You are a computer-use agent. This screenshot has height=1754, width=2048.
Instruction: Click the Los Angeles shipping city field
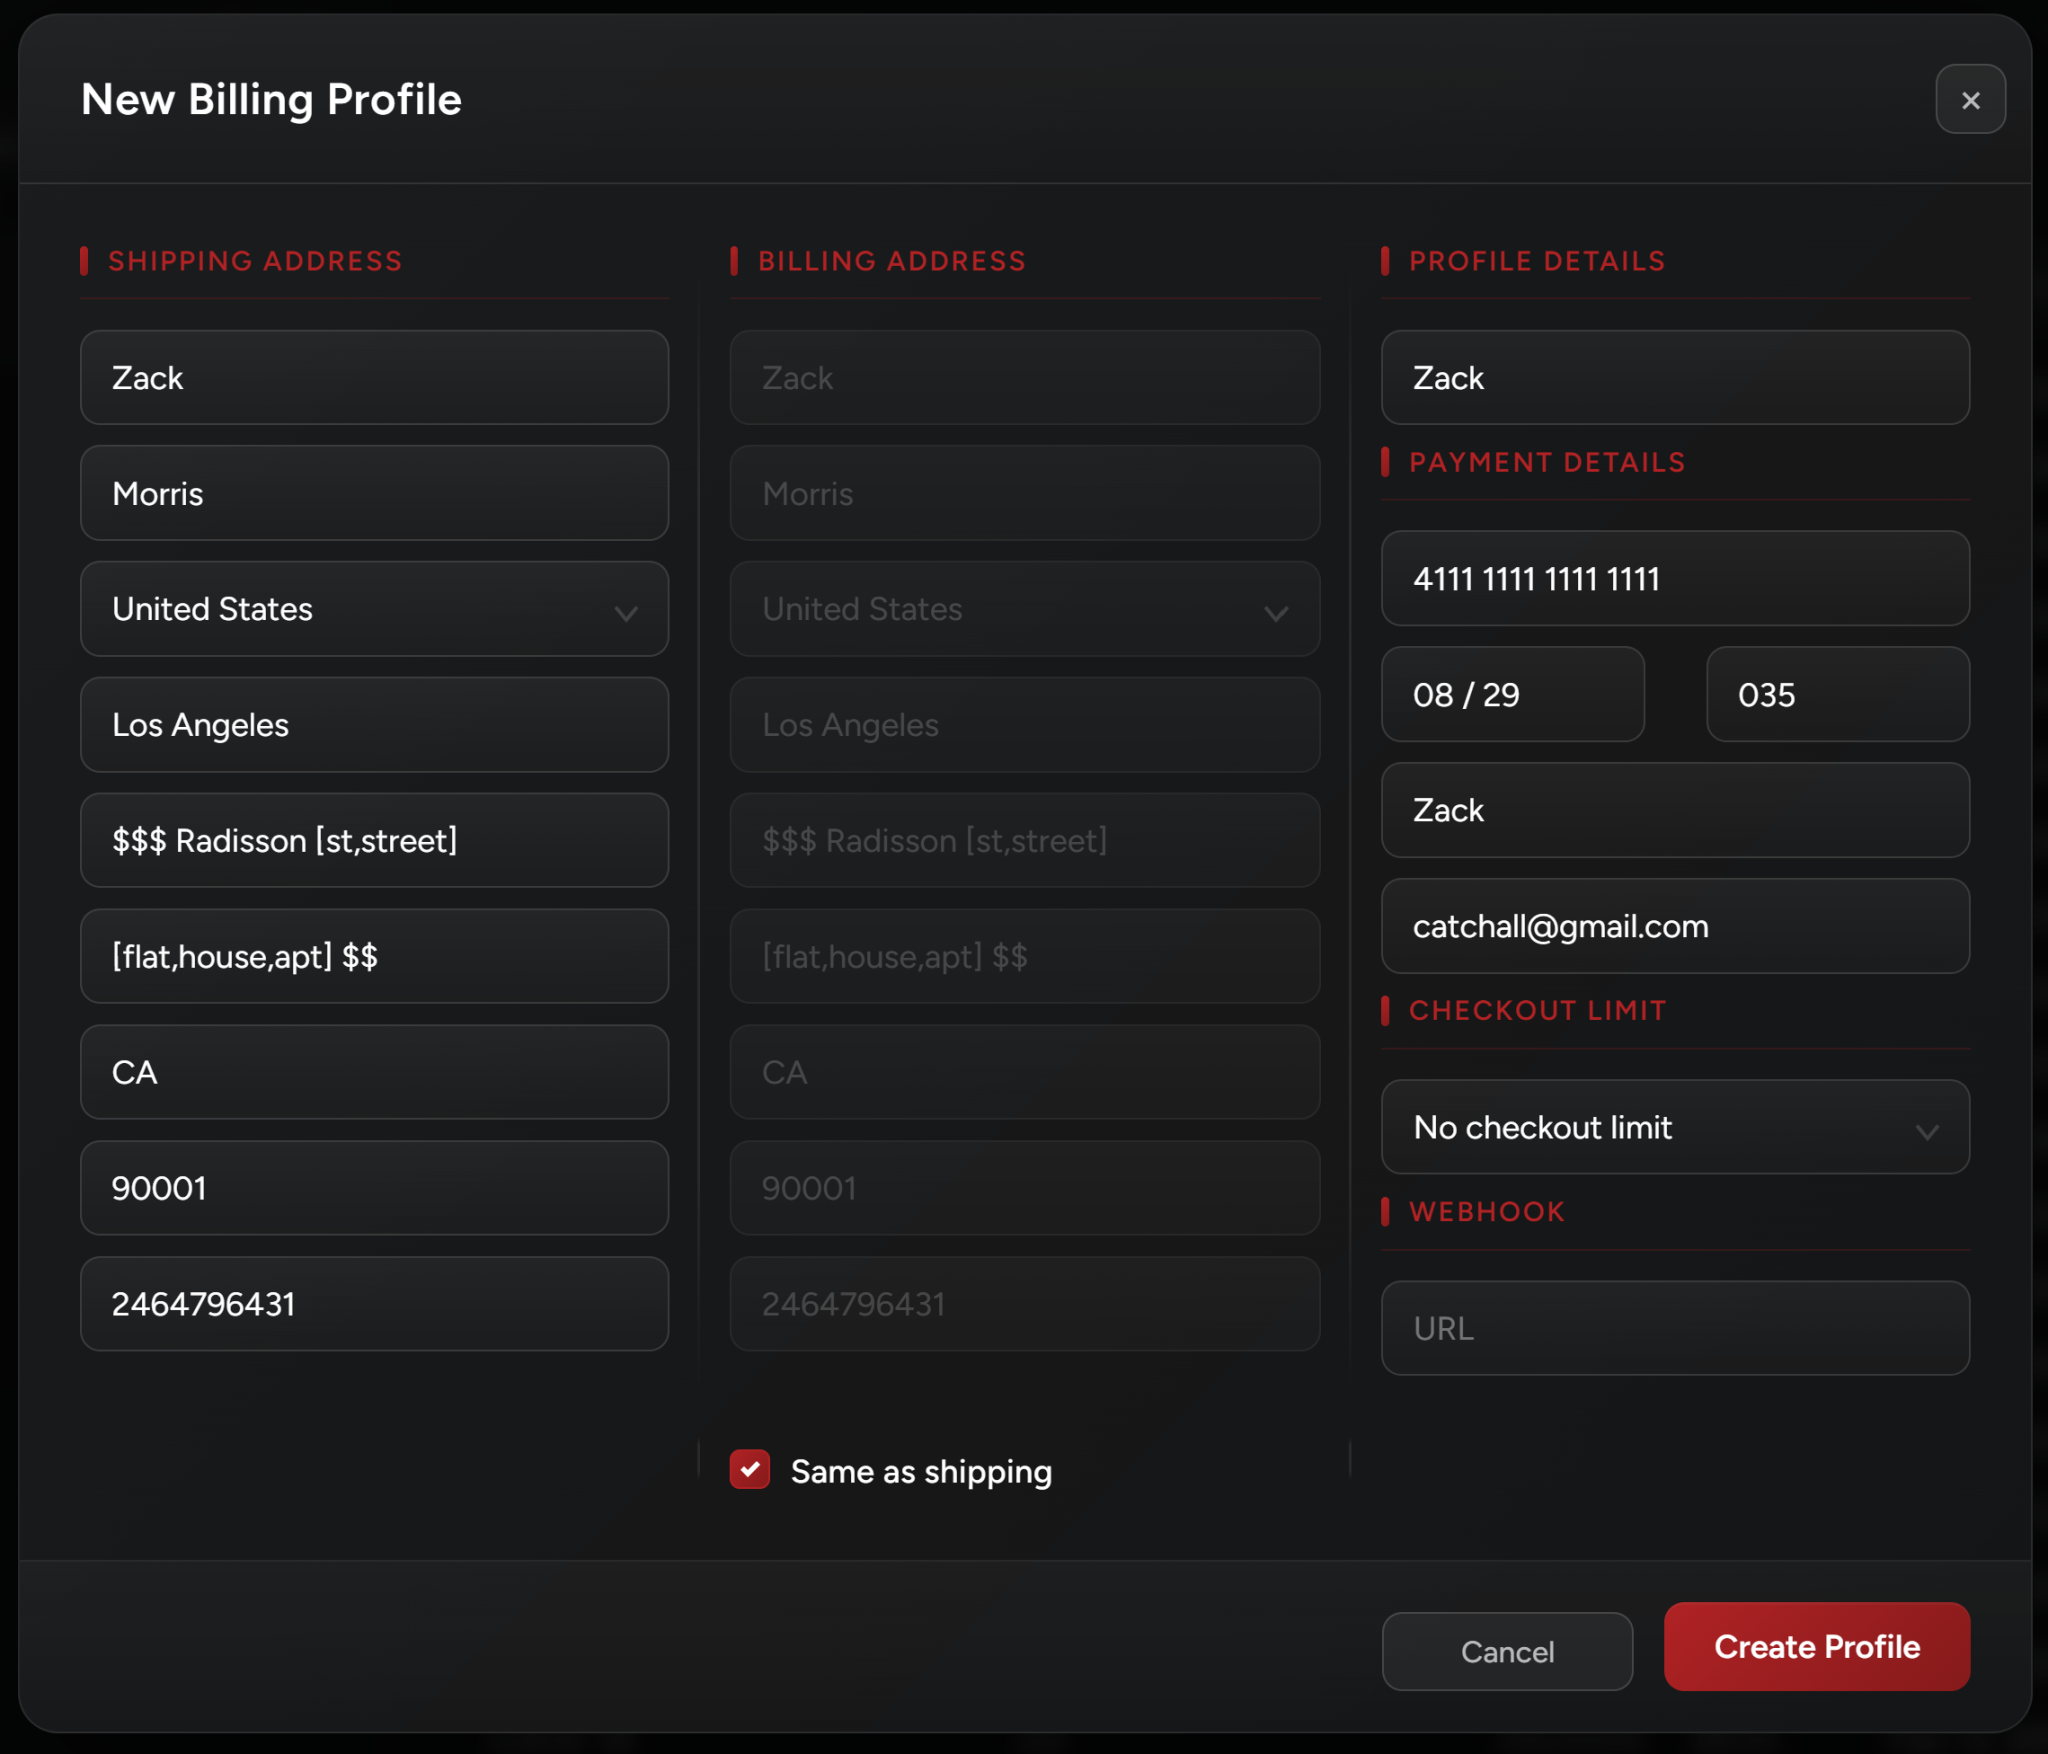click(x=374, y=725)
